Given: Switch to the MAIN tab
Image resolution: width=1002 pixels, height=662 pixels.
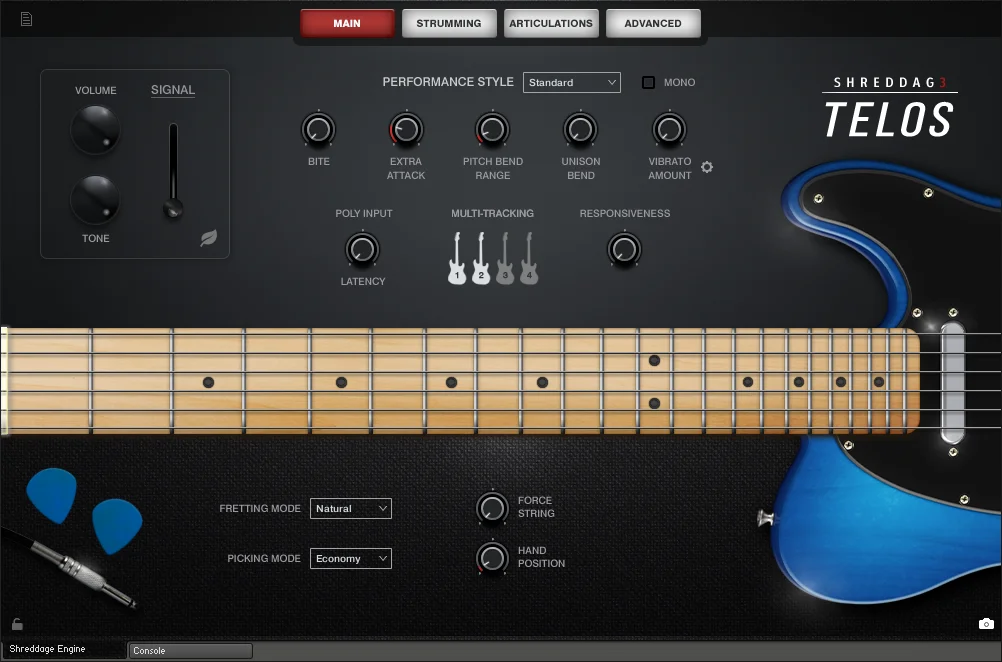Looking at the screenshot, I should click(347, 24).
